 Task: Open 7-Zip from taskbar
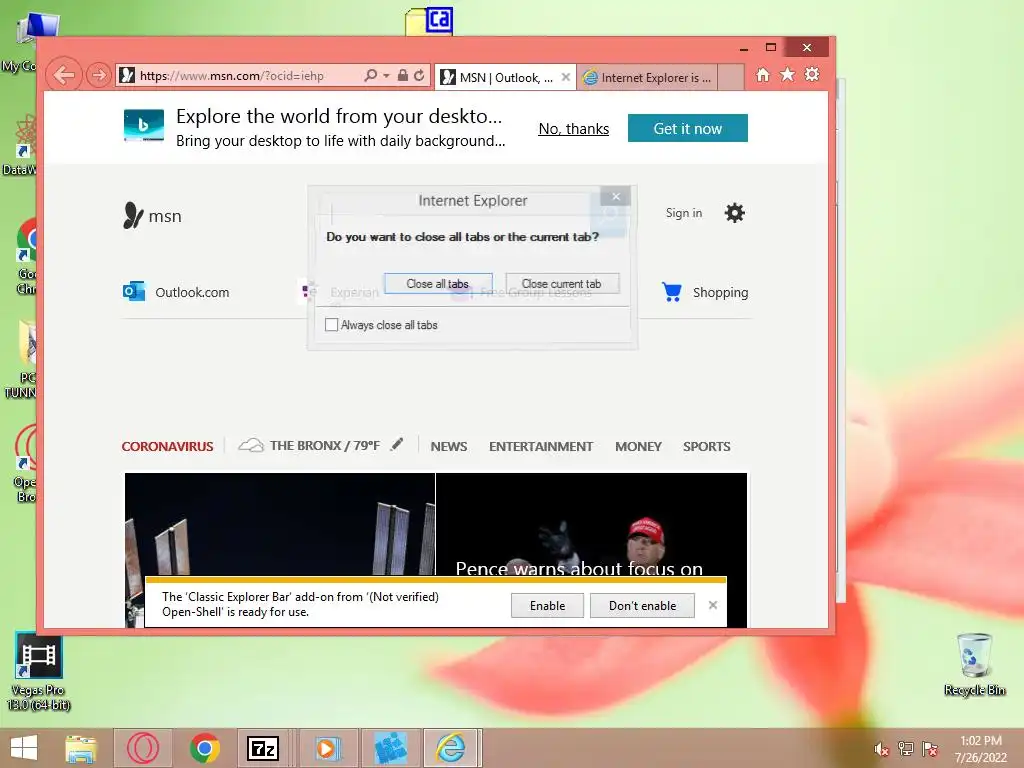tap(263, 748)
